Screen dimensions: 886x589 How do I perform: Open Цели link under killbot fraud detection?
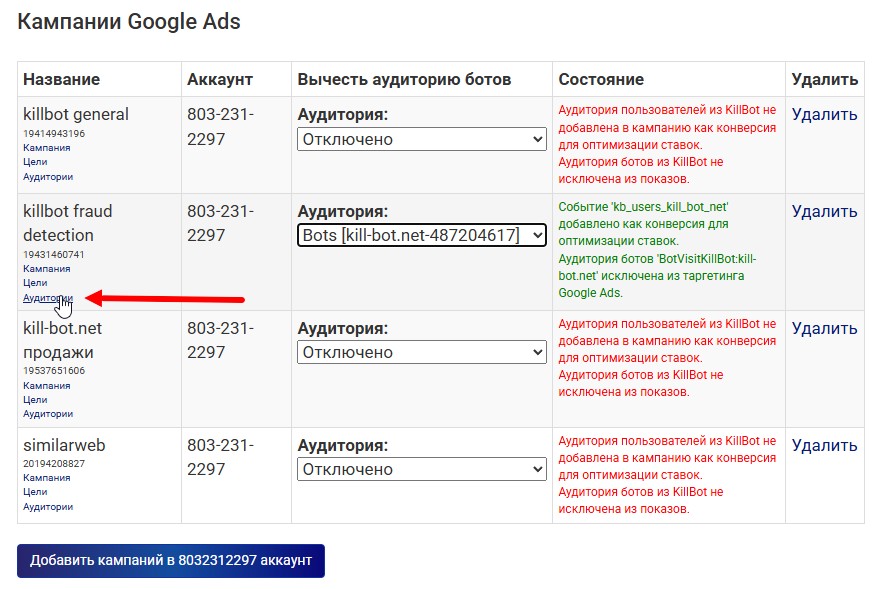pyautogui.click(x=35, y=283)
